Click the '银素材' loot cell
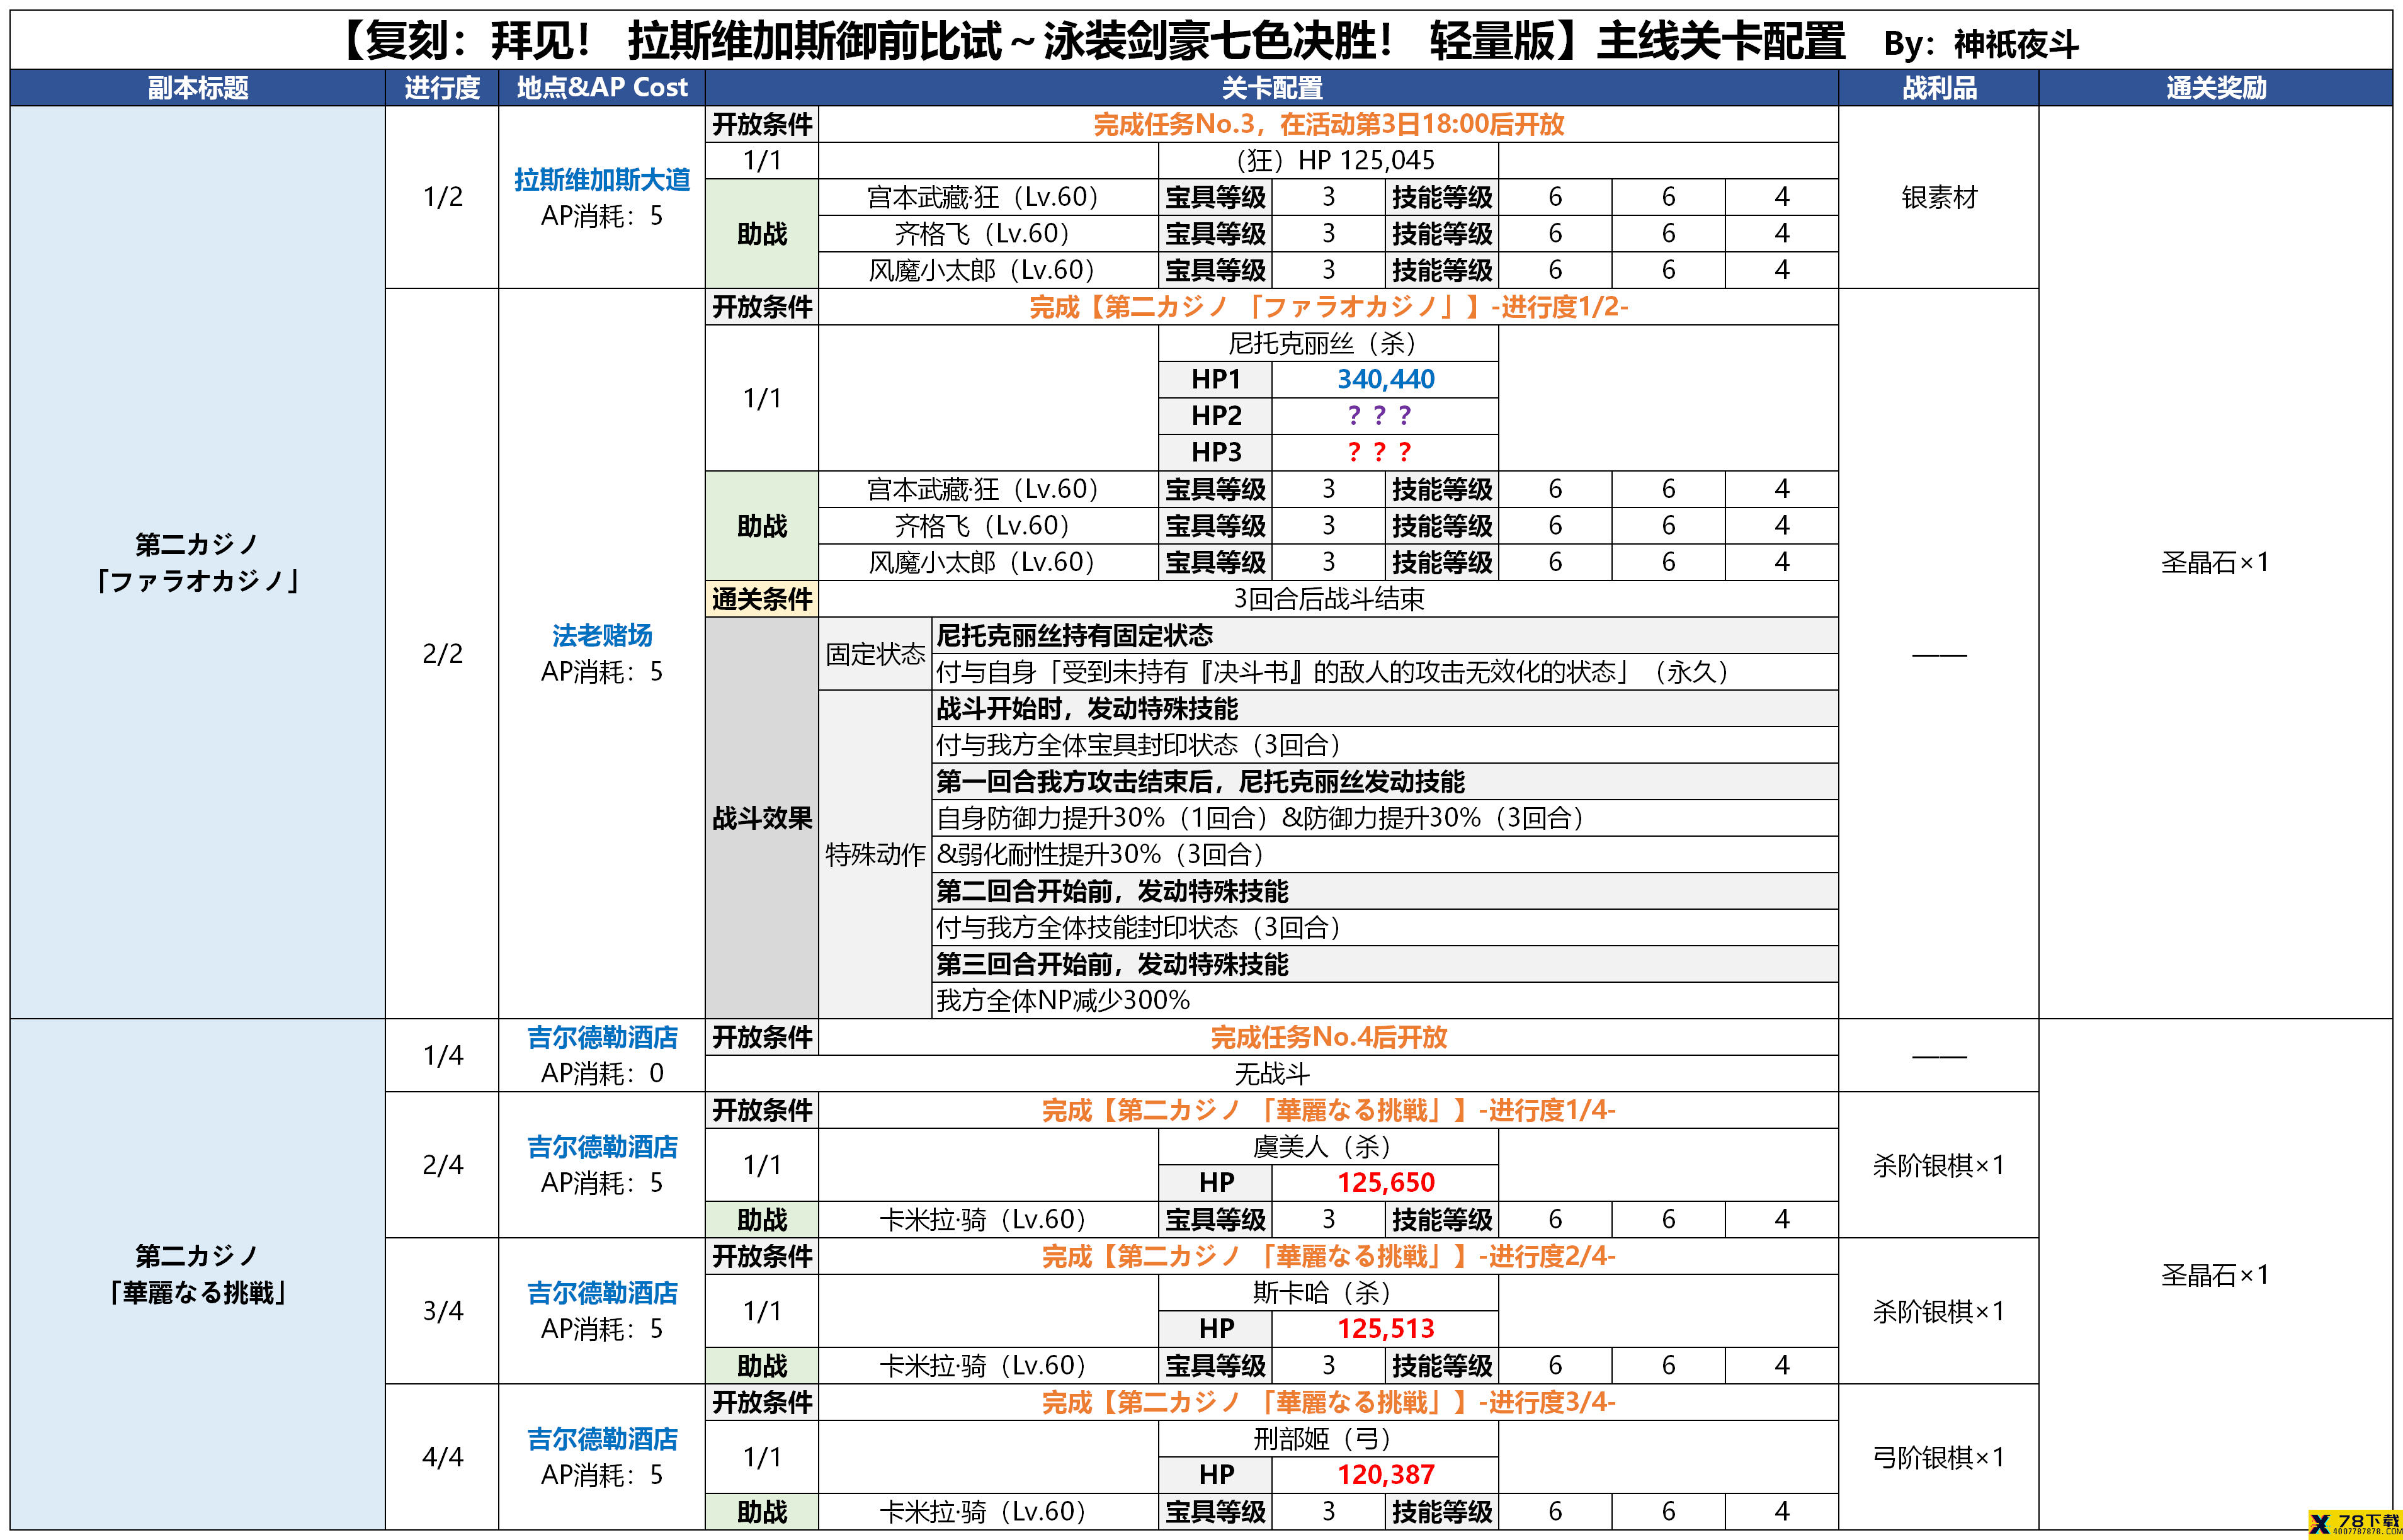 (1938, 197)
